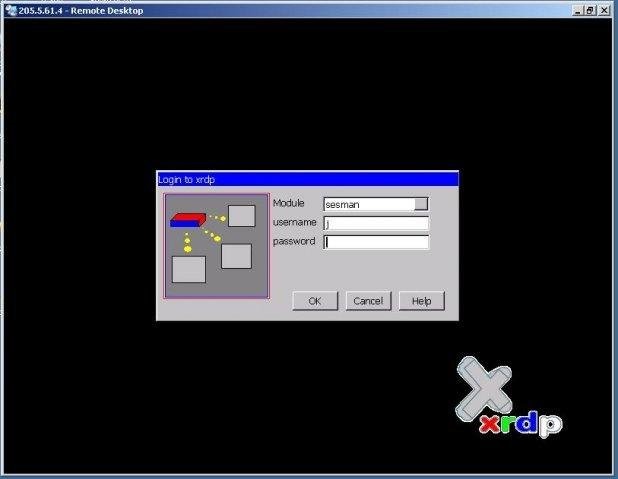Select the sesman Module combo box
The width and height of the screenshot is (618, 479).
376,204
